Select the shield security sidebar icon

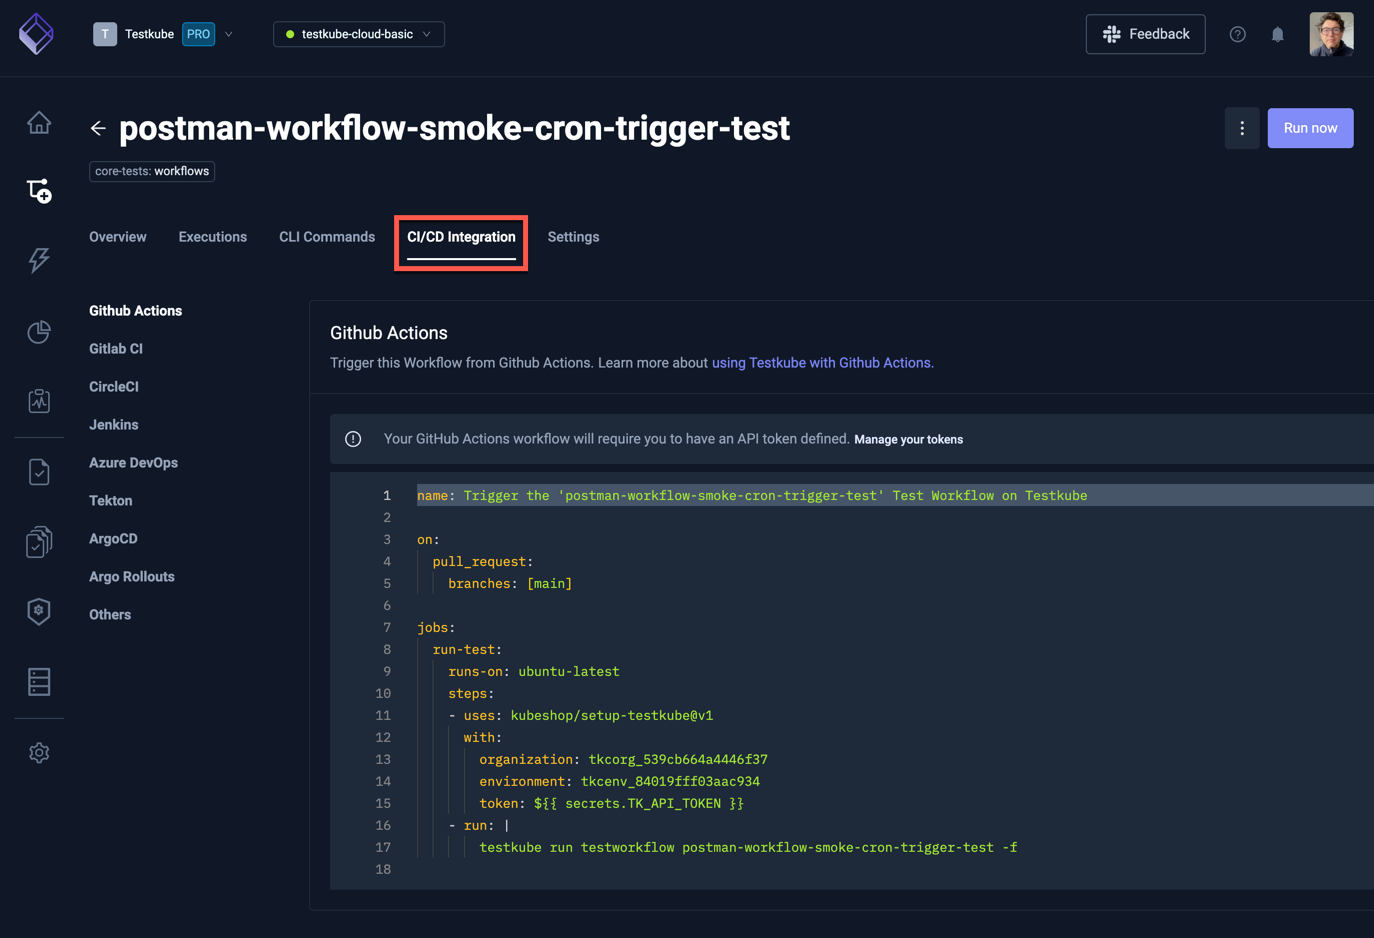38,610
